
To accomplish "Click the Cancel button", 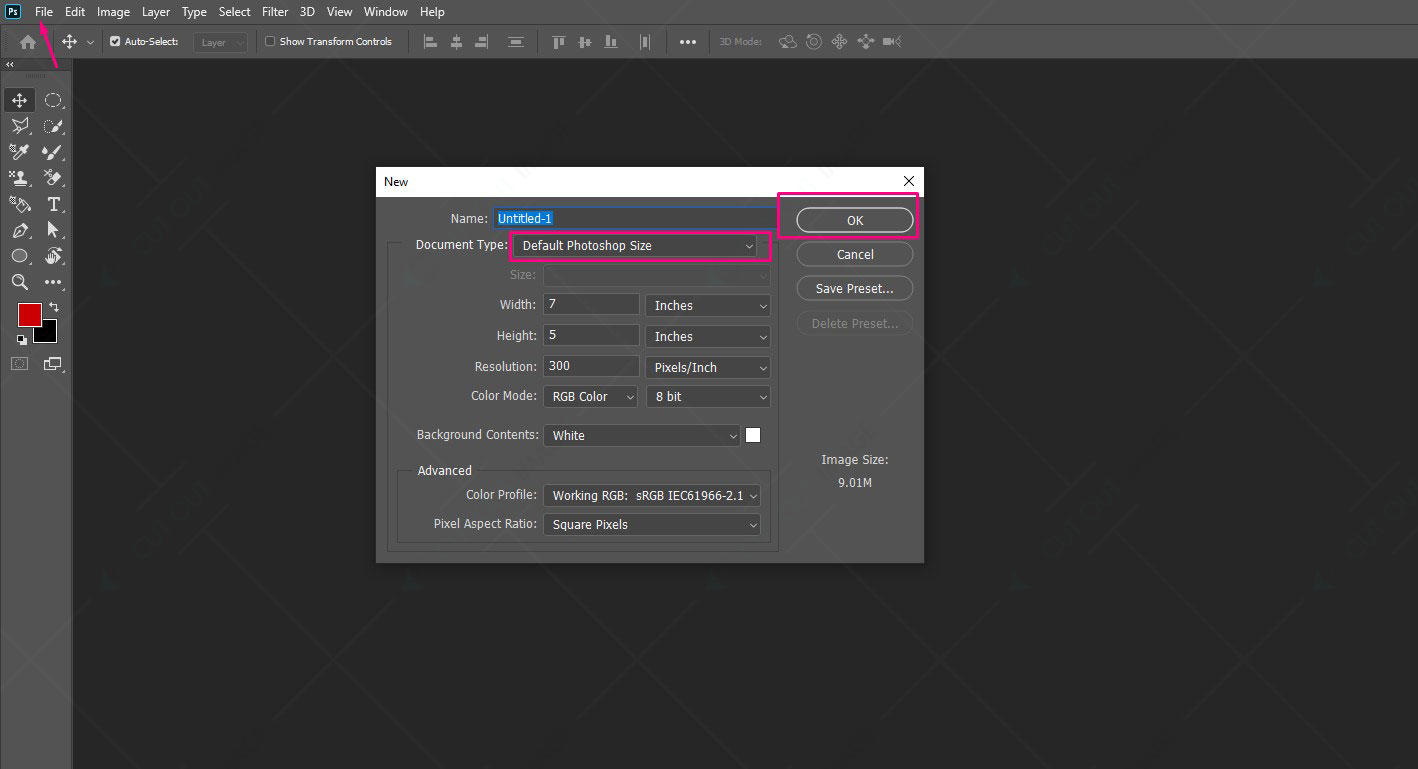I will pyautogui.click(x=855, y=254).
